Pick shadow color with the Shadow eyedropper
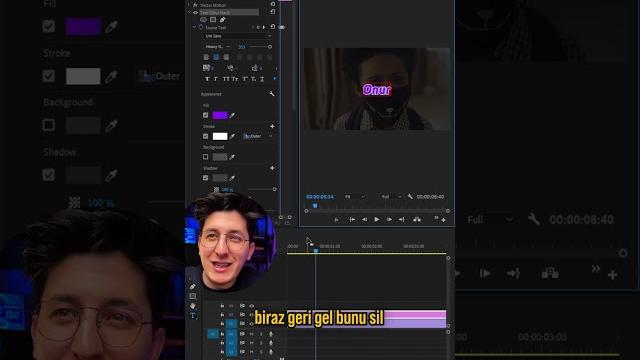 (x=232, y=178)
